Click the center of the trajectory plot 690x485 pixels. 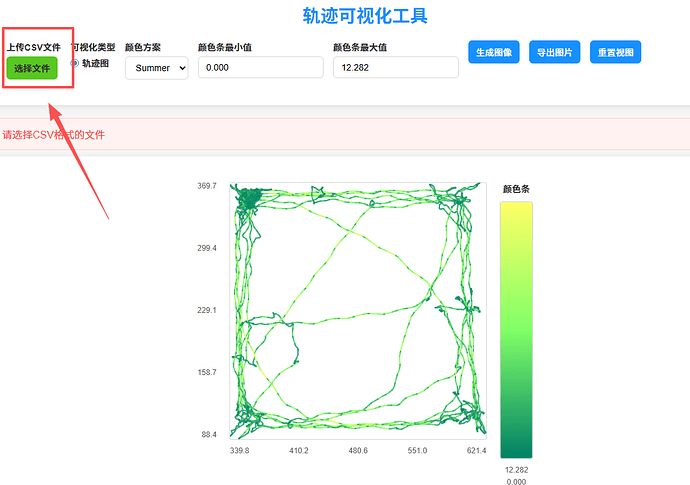(357, 310)
